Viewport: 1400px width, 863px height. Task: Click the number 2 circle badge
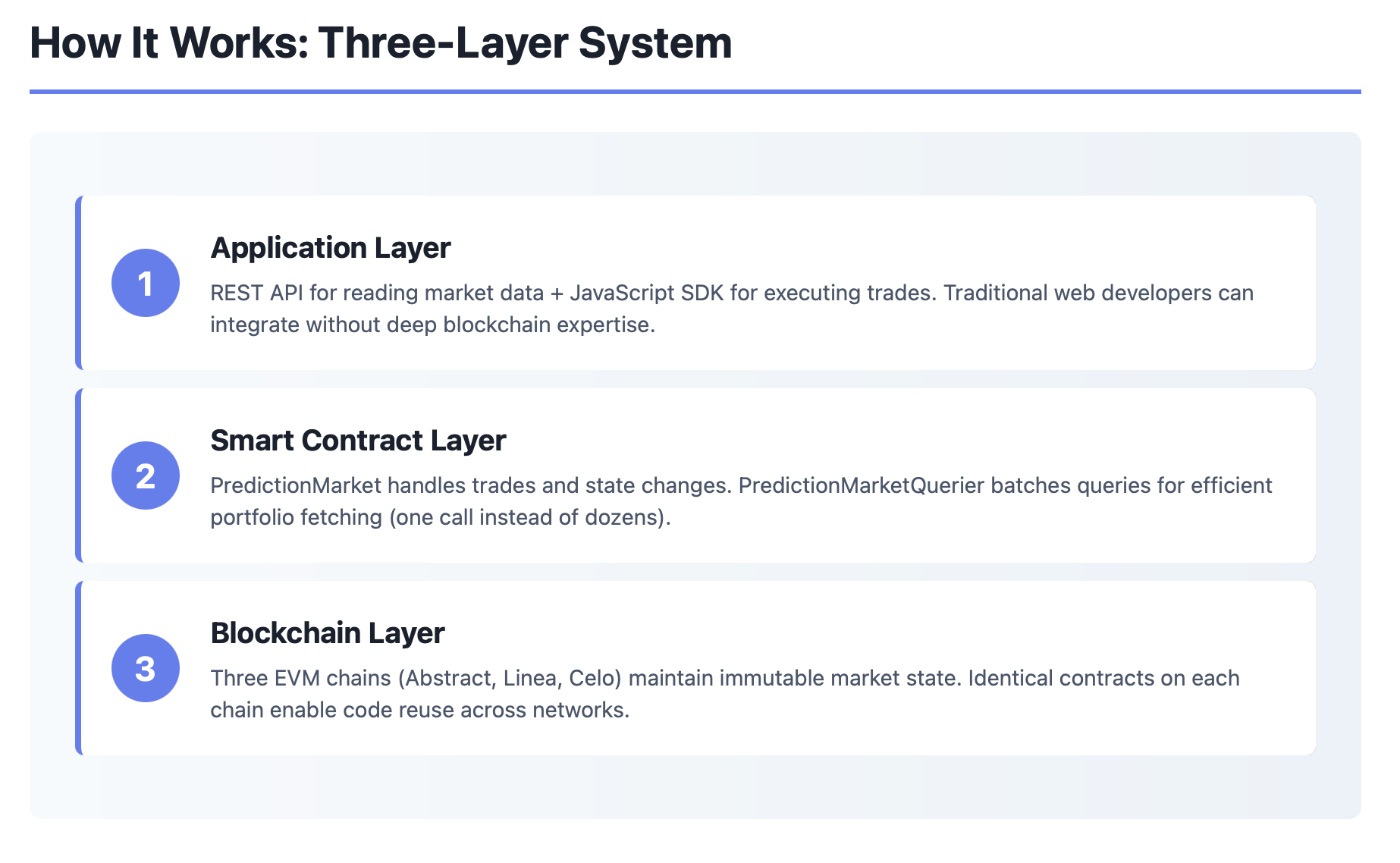click(x=145, y=476)
